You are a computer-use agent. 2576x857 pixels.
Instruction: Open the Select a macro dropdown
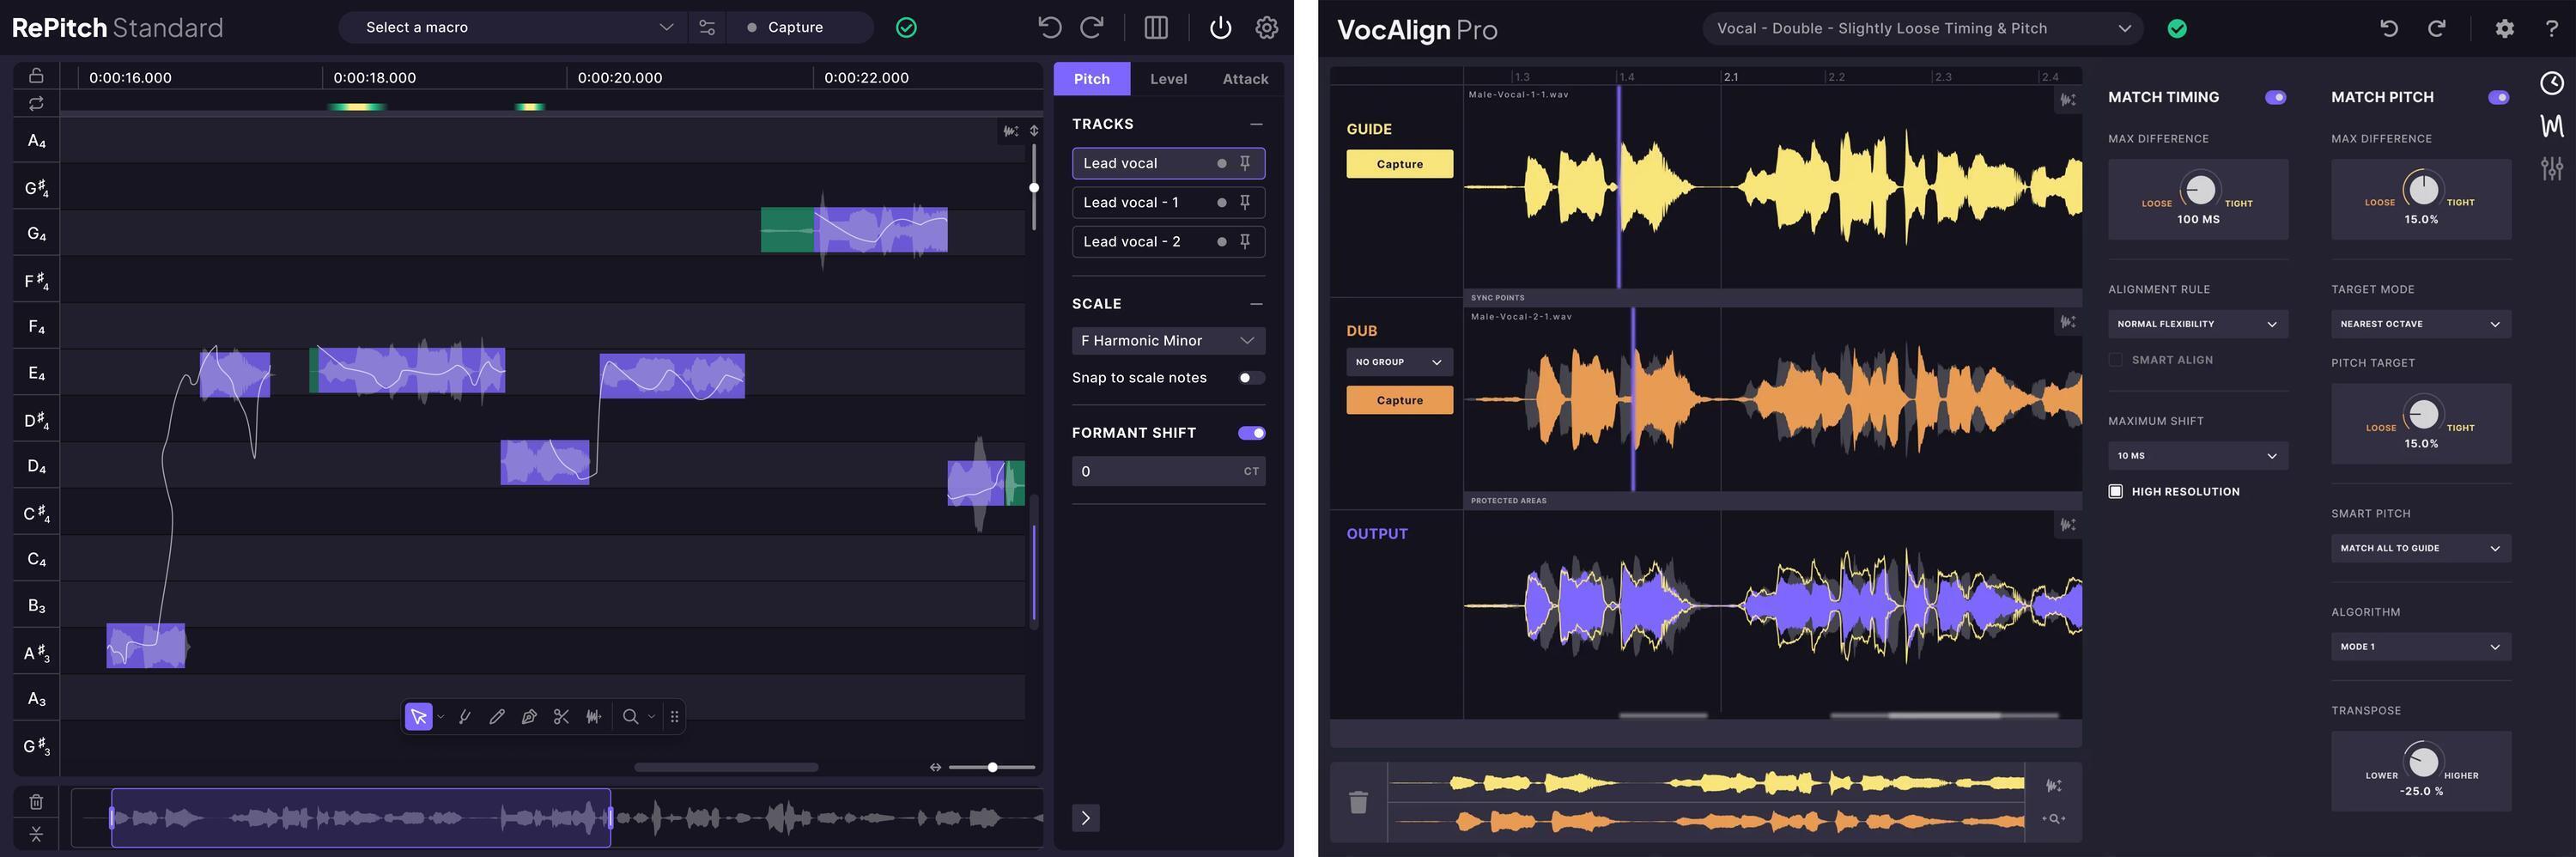click(x=512, y=27)
